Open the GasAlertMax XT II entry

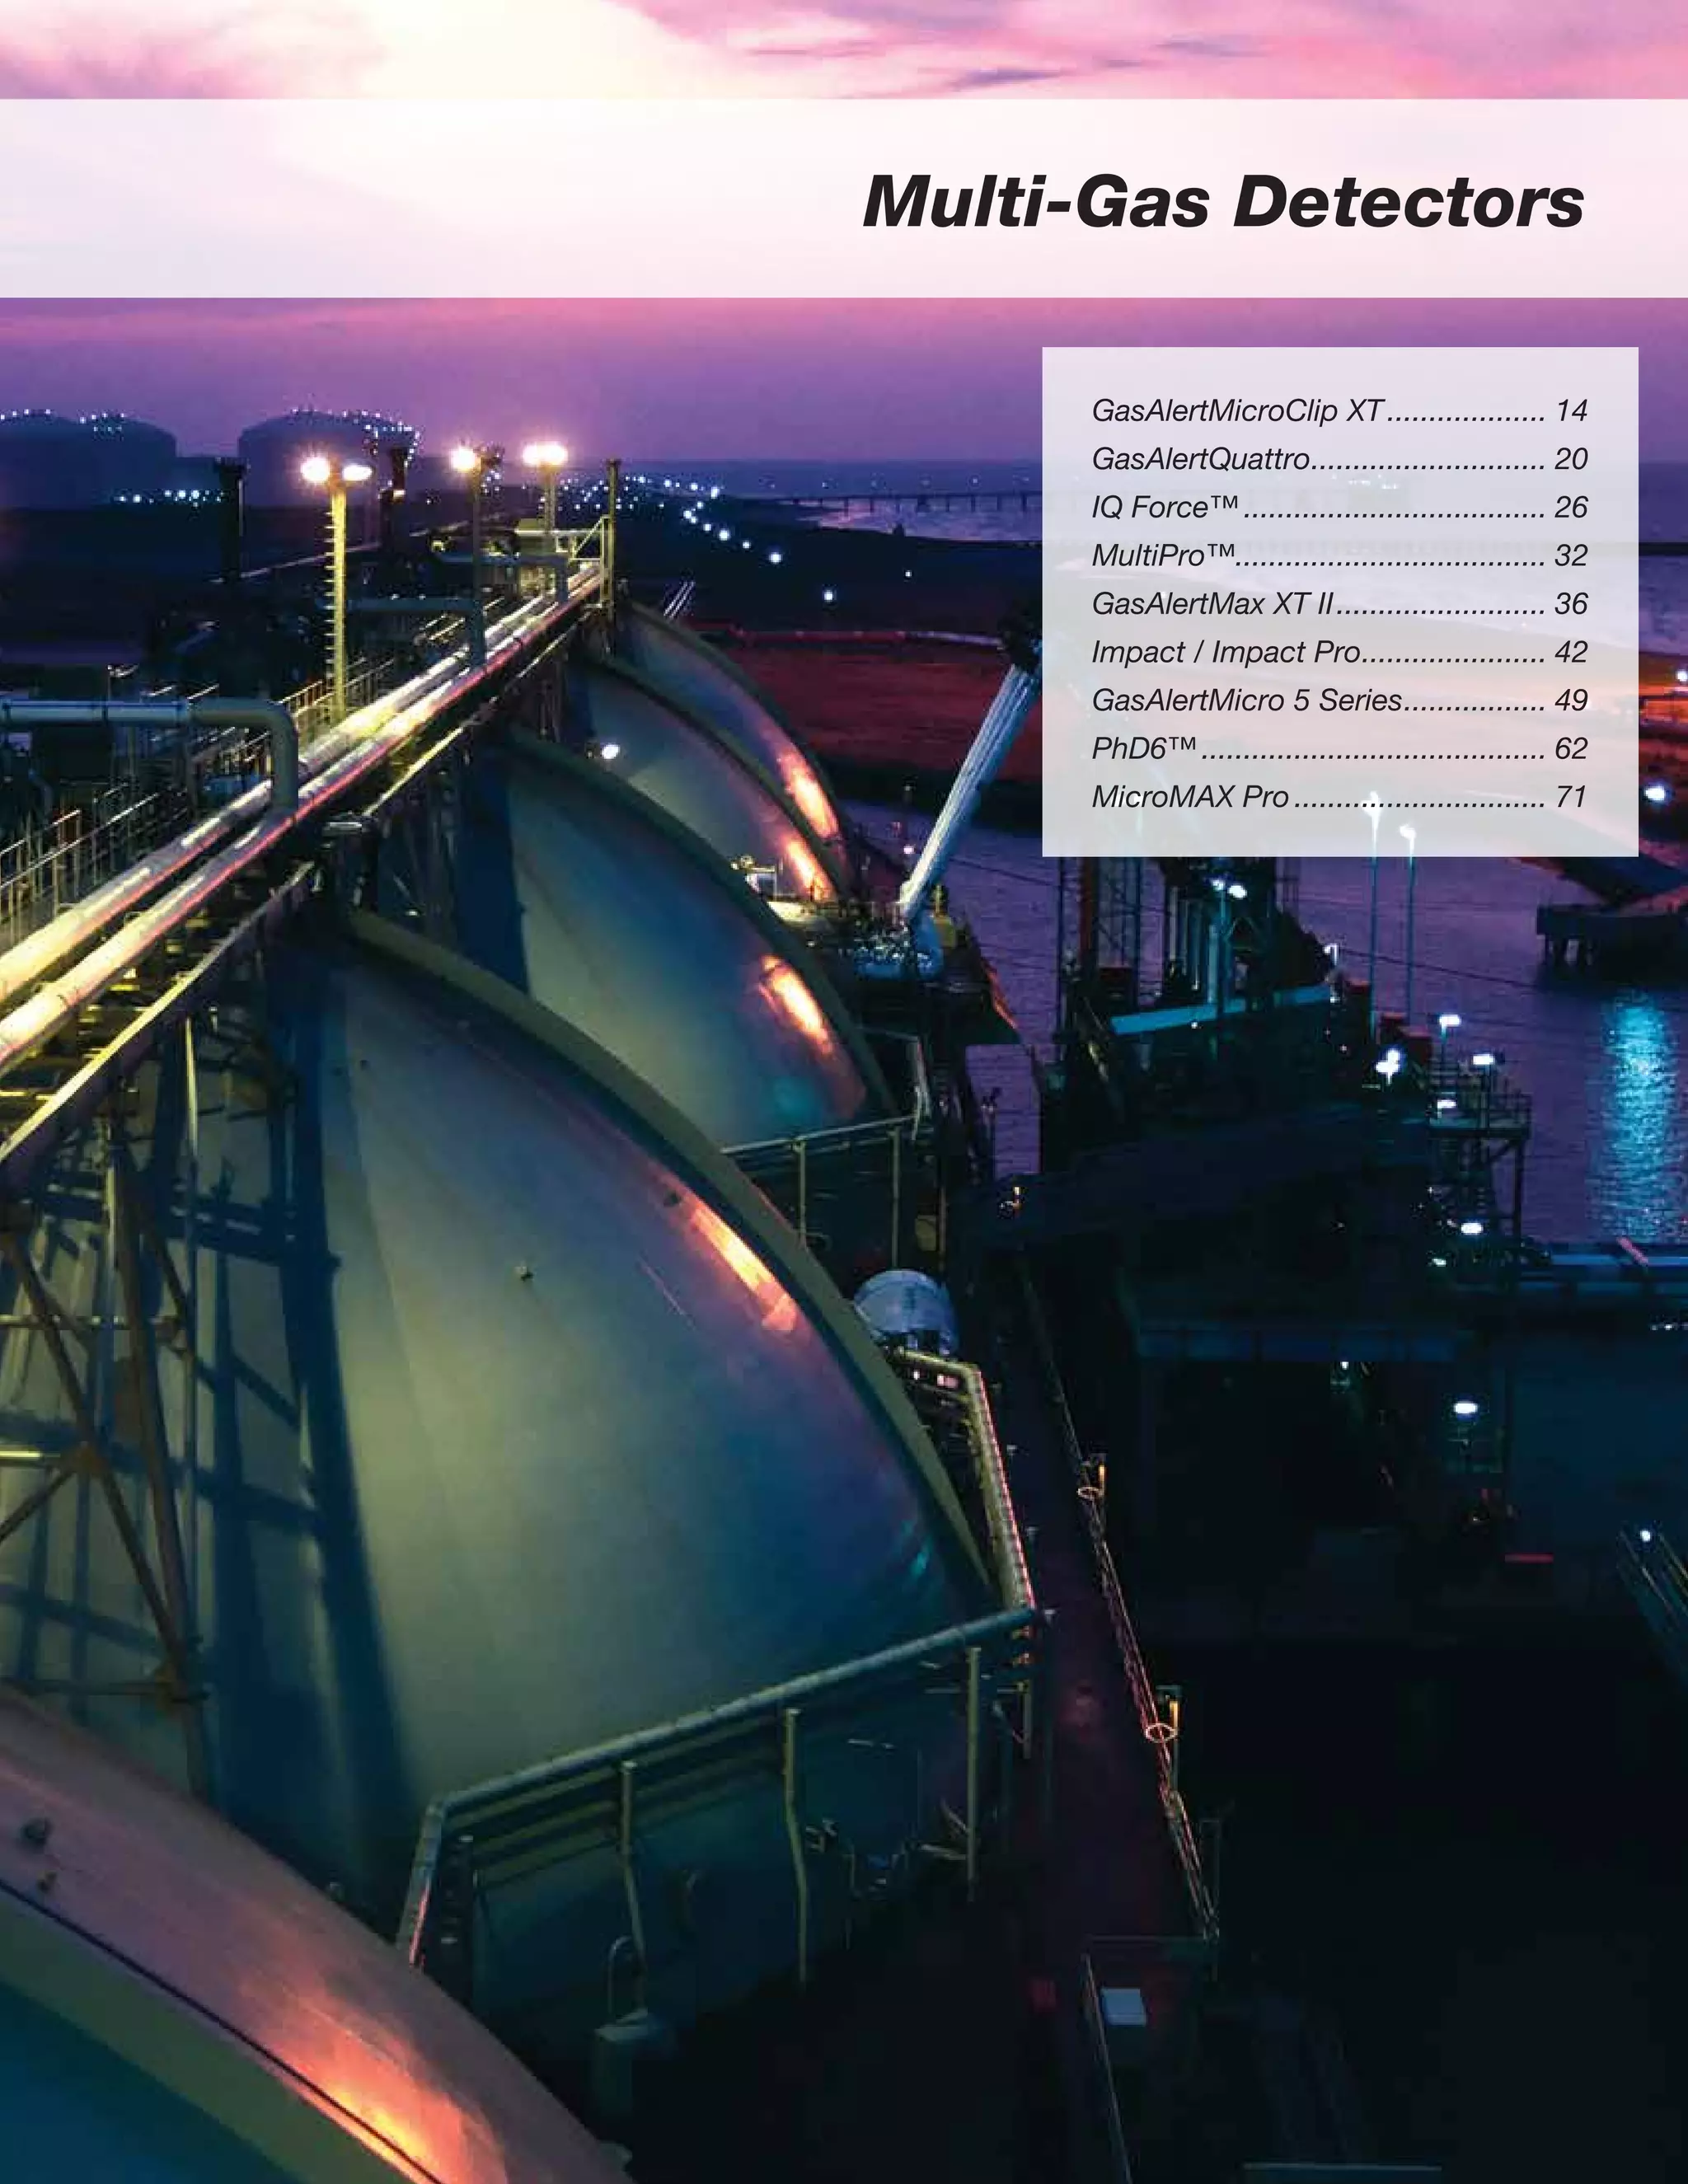[x=1213, y=604]
